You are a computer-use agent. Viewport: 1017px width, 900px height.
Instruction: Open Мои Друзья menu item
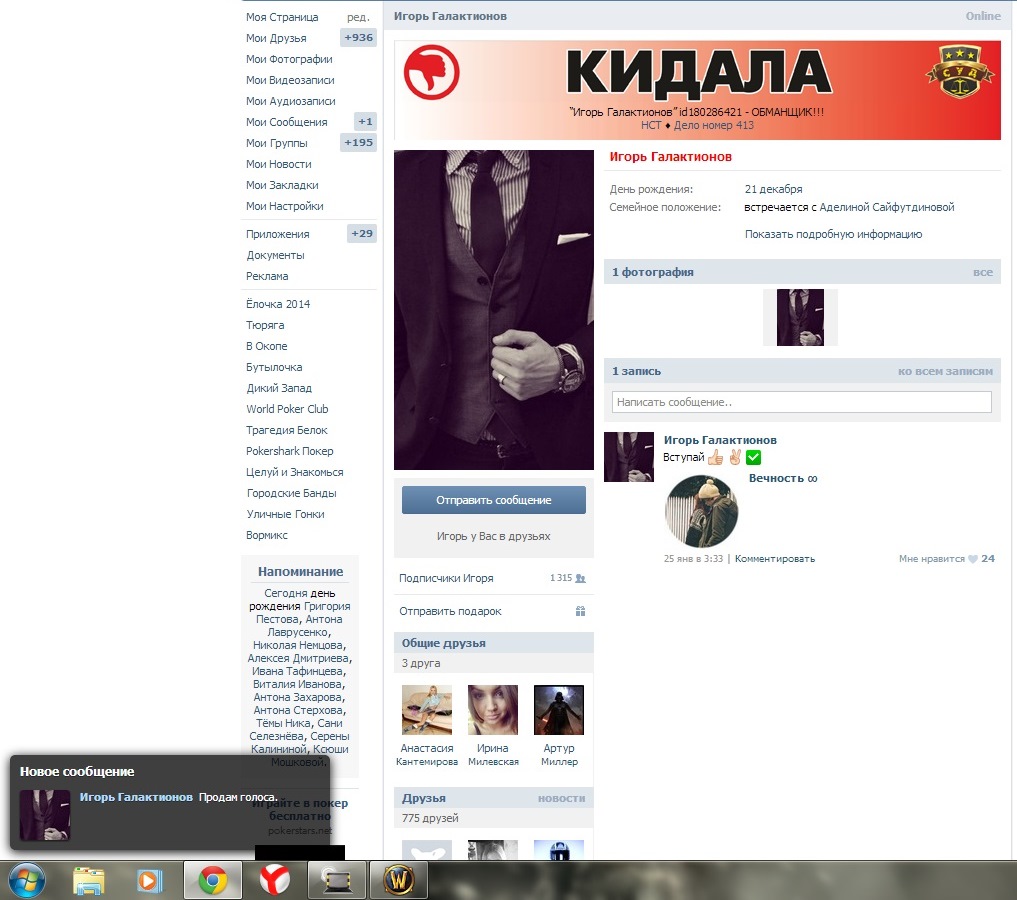276,38
